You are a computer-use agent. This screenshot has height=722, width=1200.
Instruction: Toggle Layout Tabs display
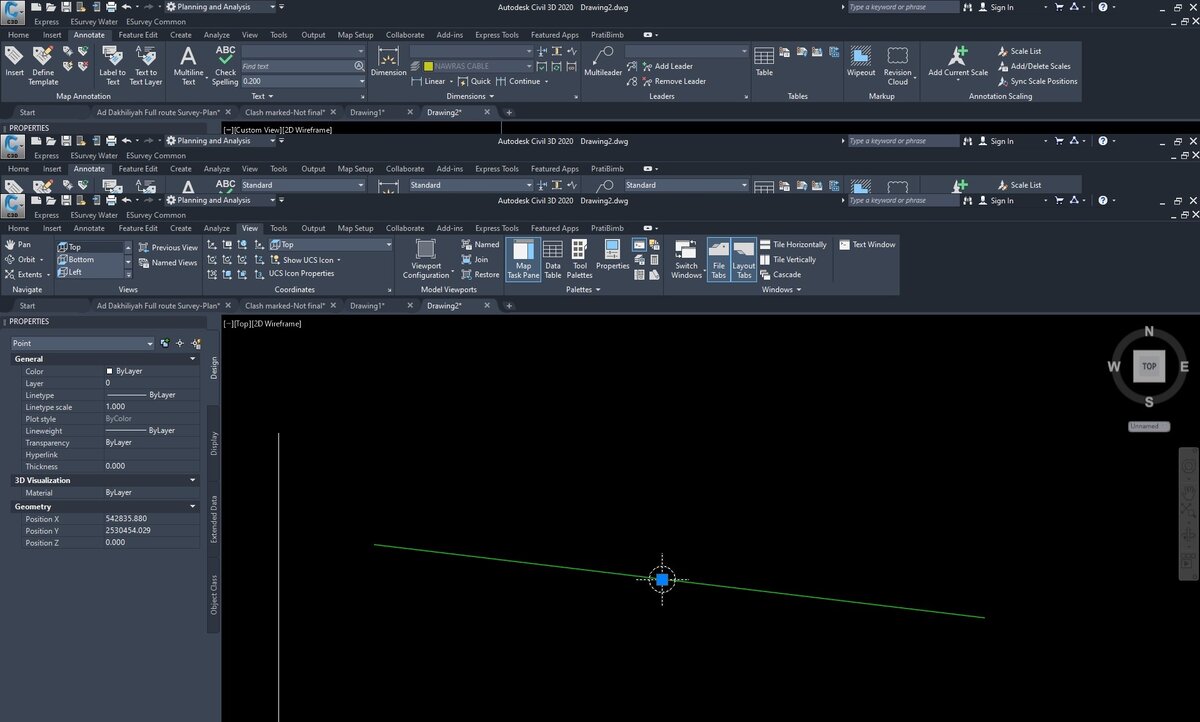coord(744,258)
